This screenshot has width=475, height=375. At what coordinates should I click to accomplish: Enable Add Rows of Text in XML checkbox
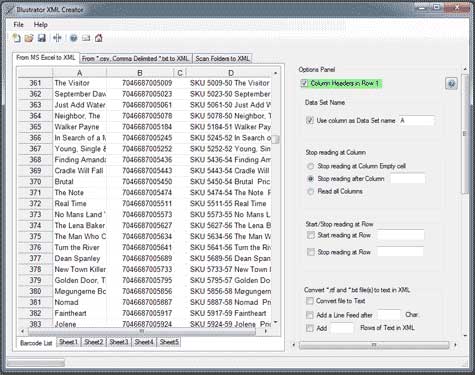[310, 328]
